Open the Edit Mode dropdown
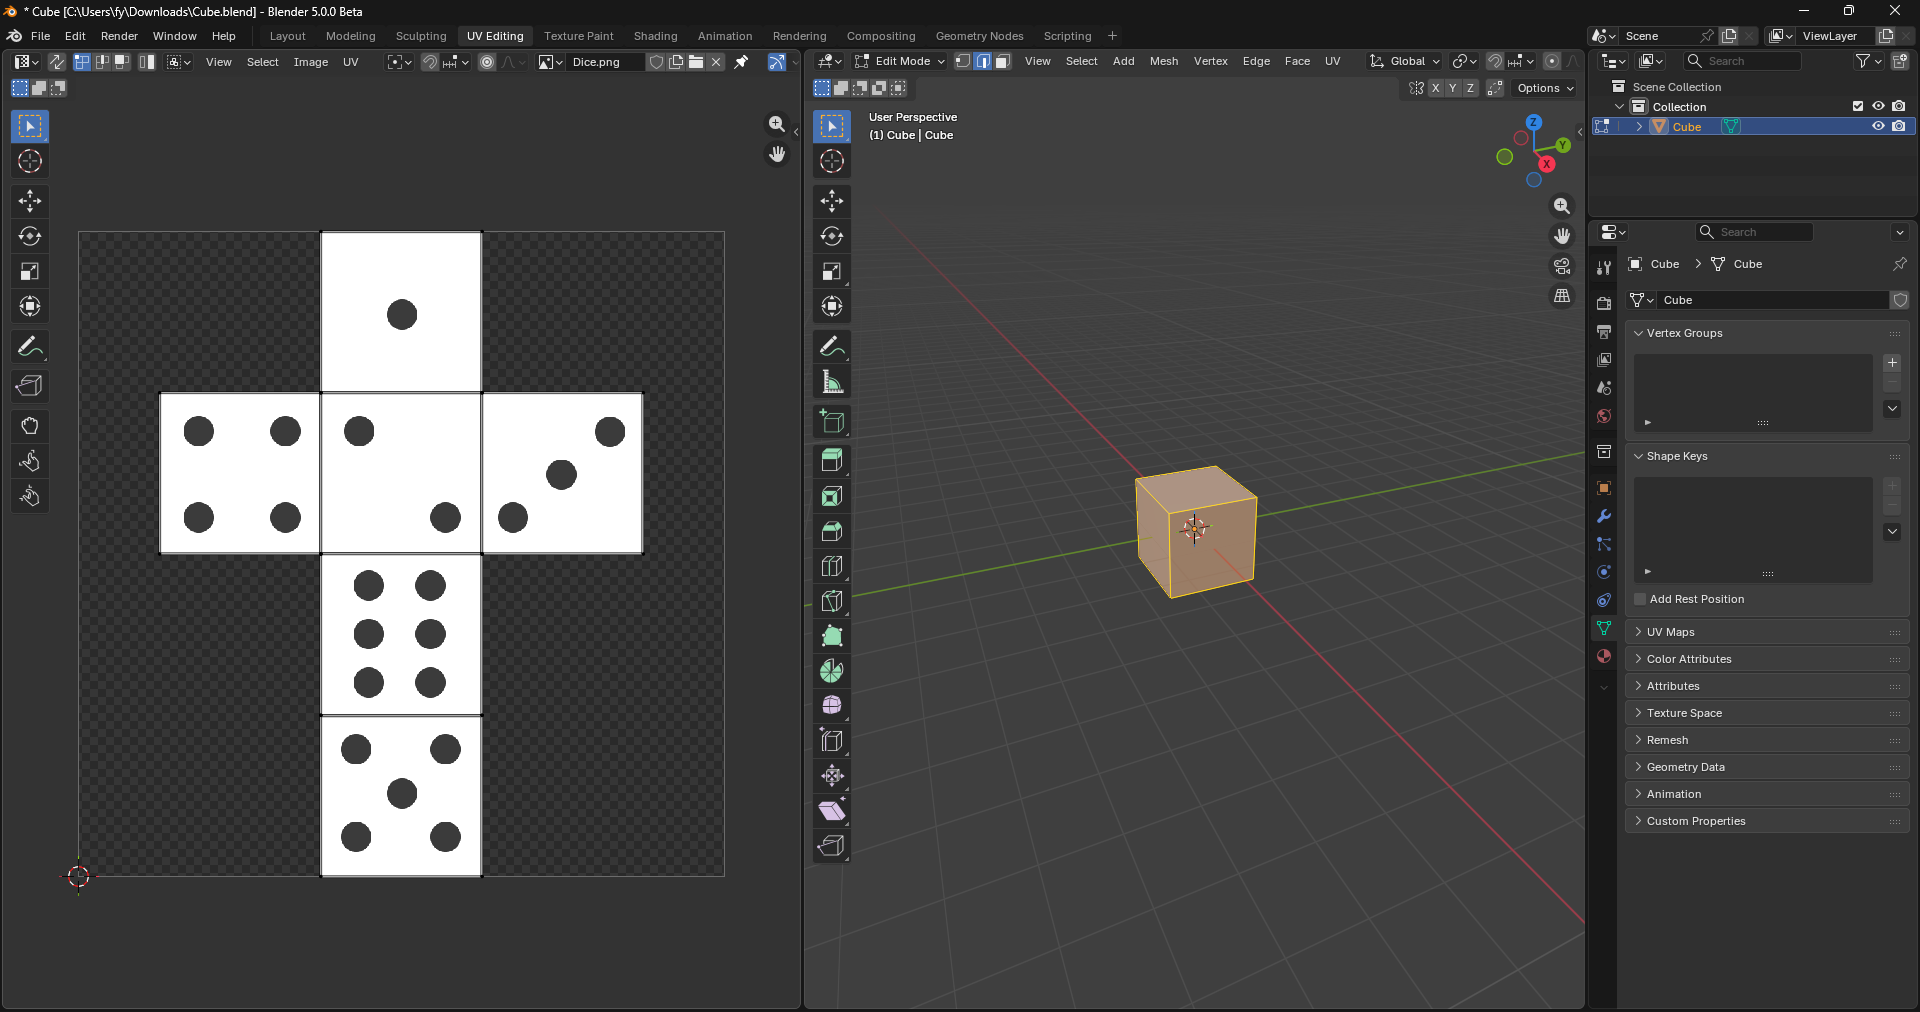 [900, 62]
